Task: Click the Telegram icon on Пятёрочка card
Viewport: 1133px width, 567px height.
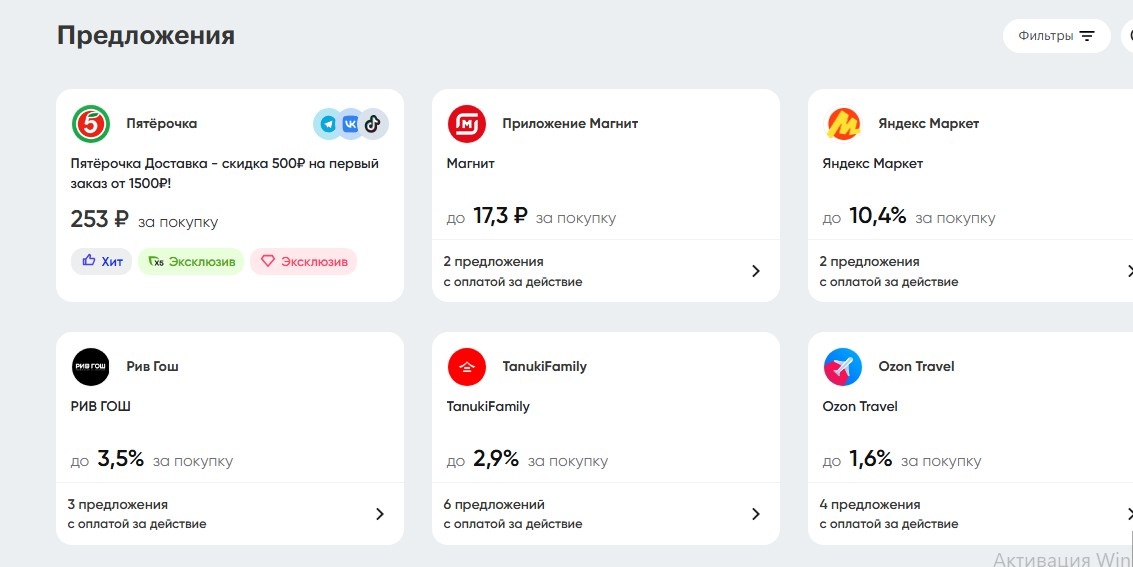Action: 329,124
